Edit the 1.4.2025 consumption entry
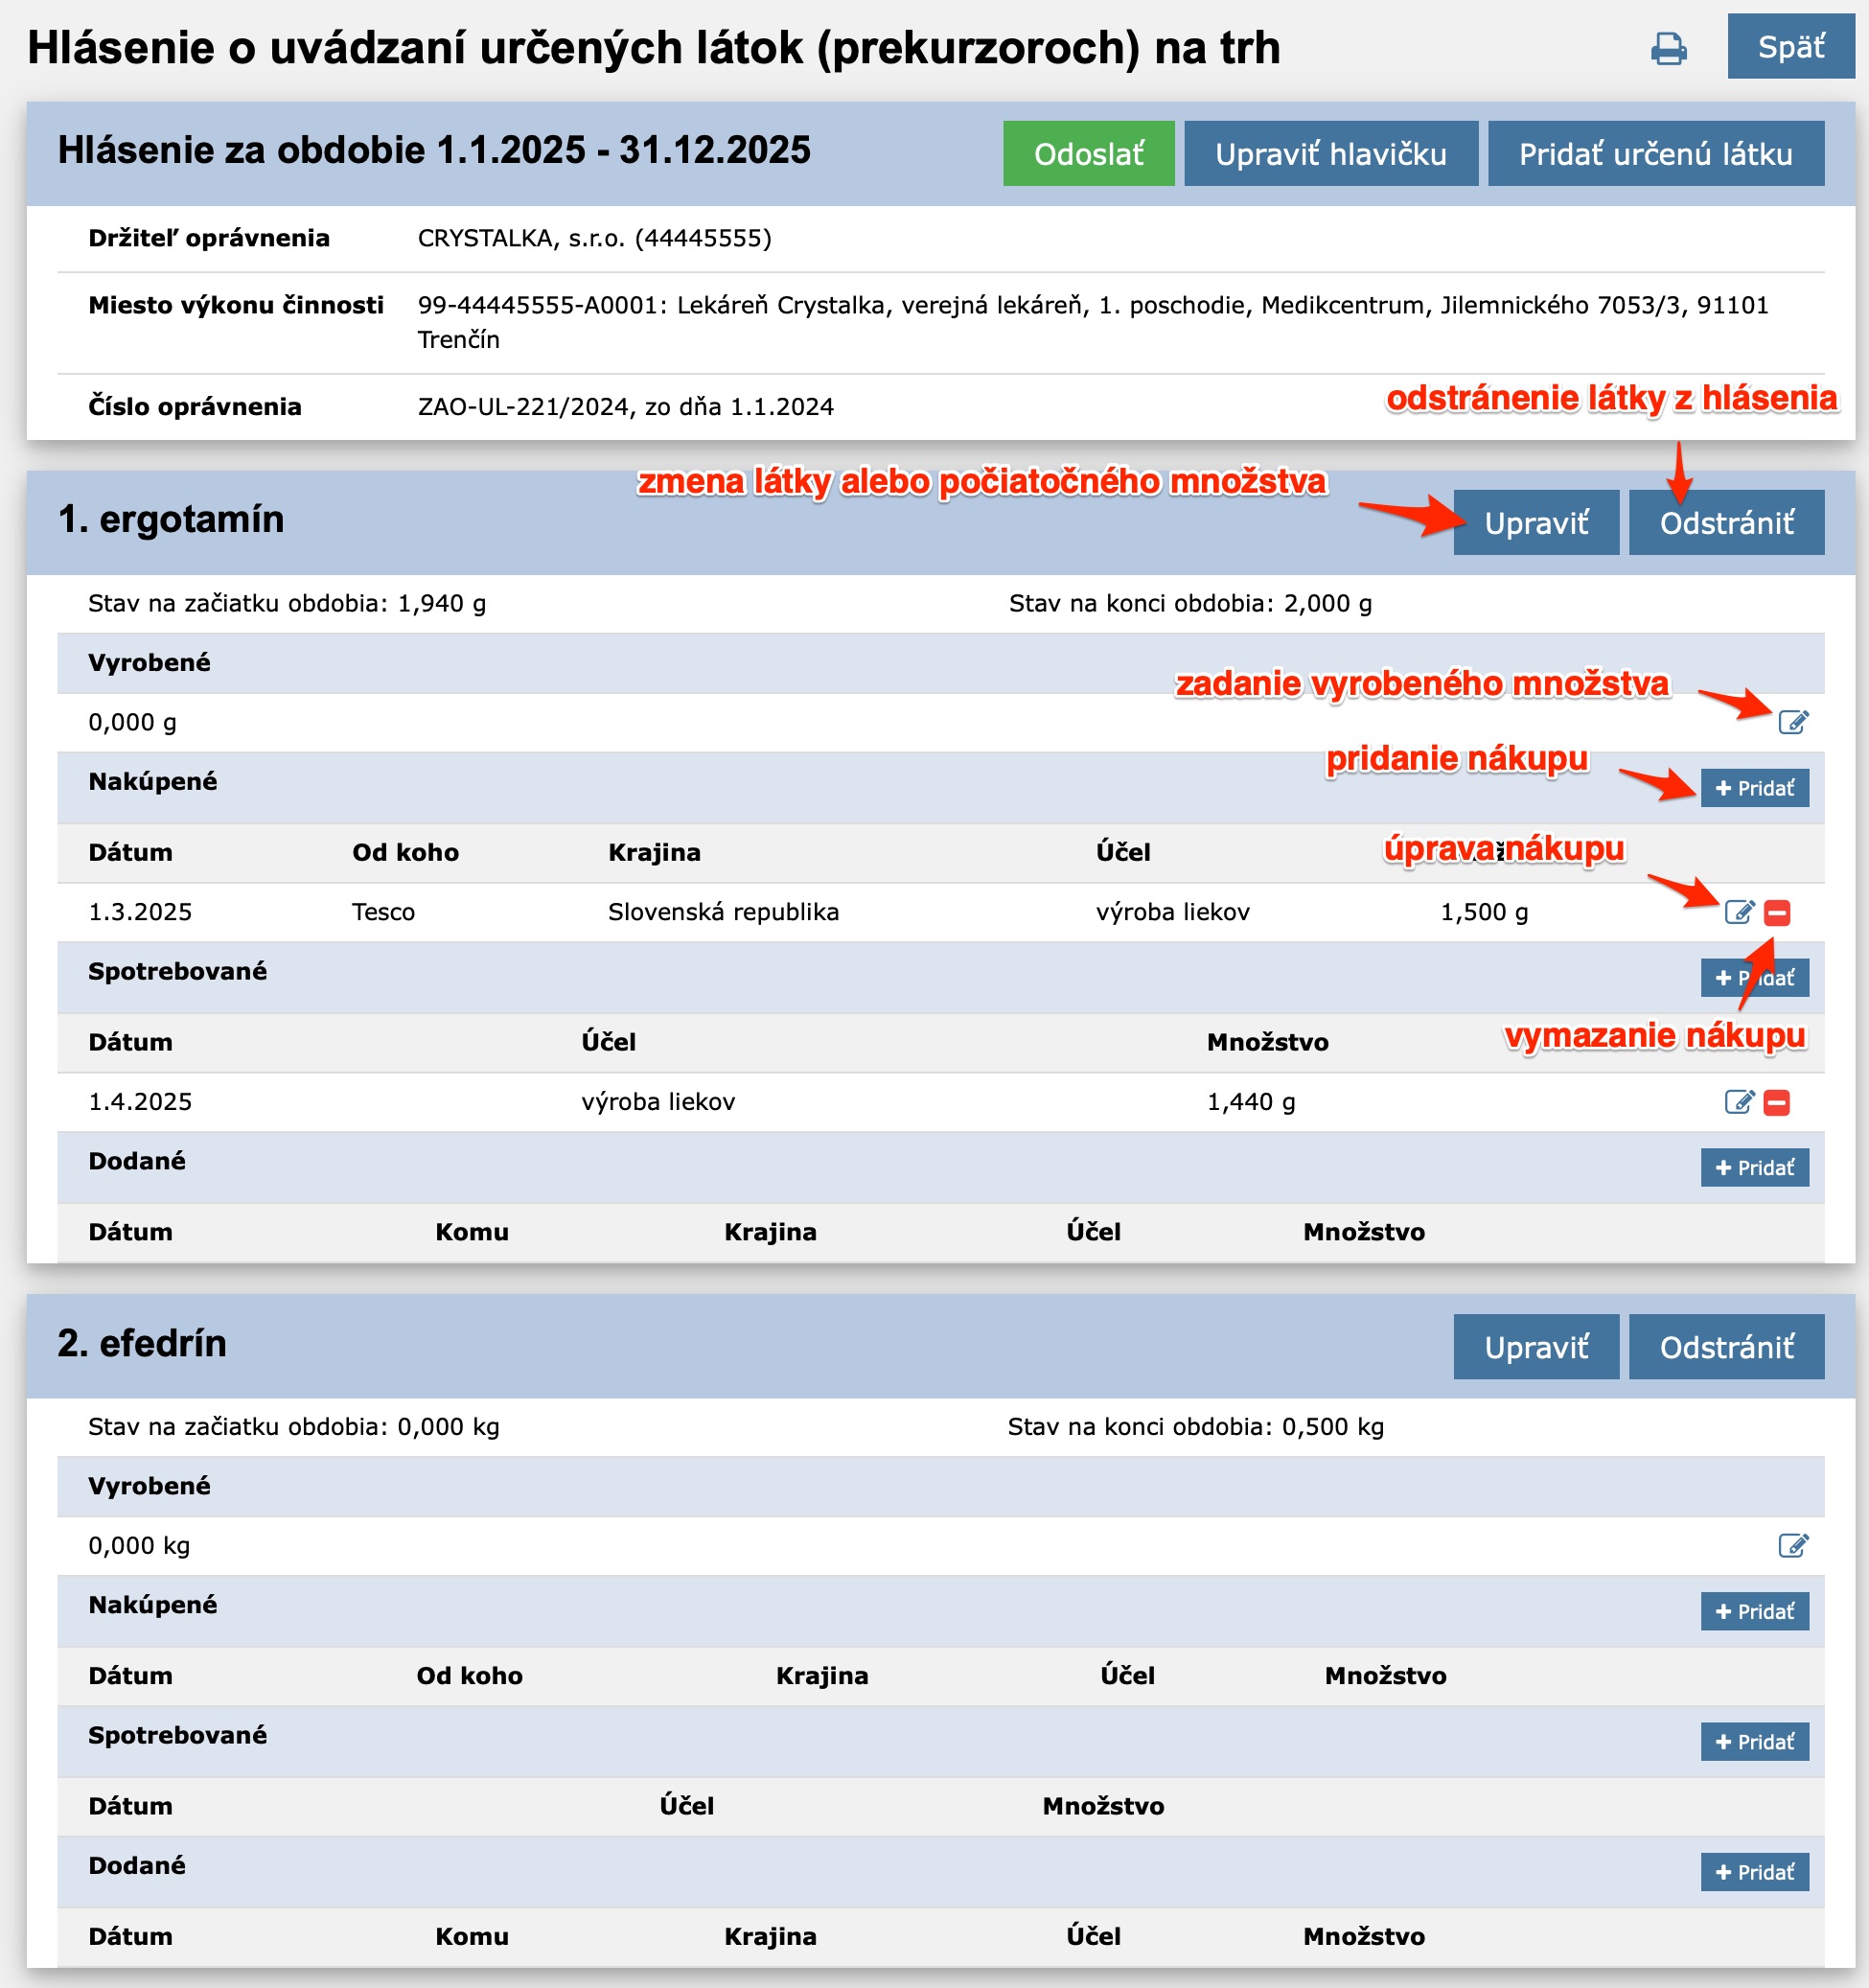1869x1988 pixels. pos(1739,1102)
